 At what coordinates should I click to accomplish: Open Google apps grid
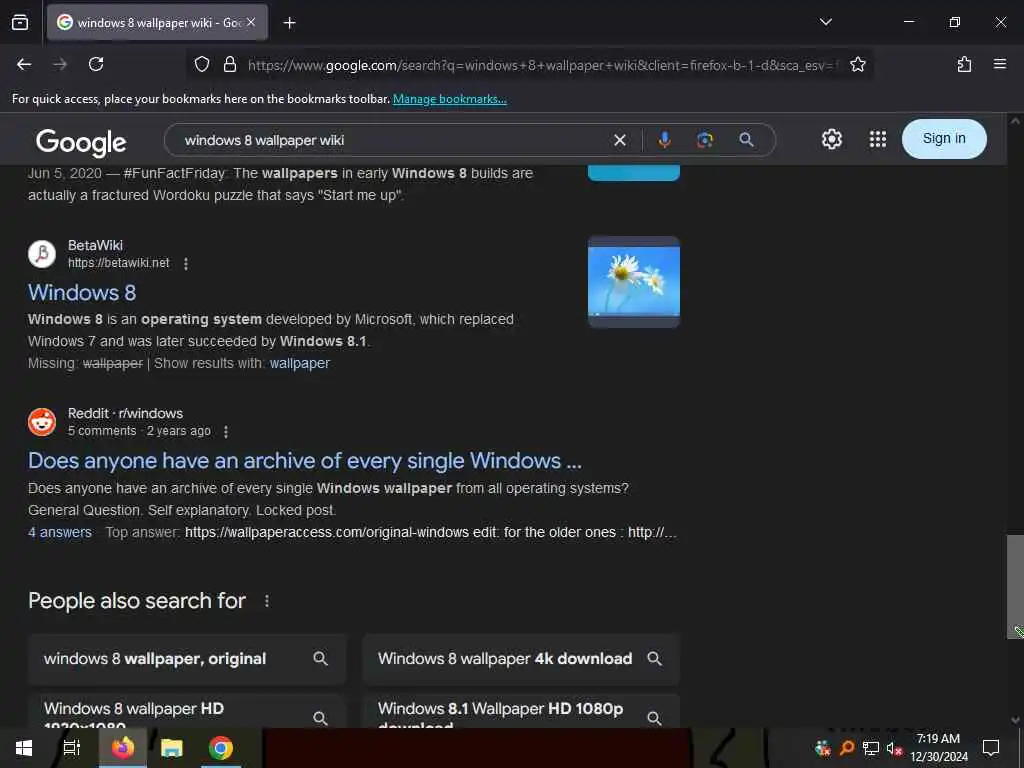[x=878, y=139]
